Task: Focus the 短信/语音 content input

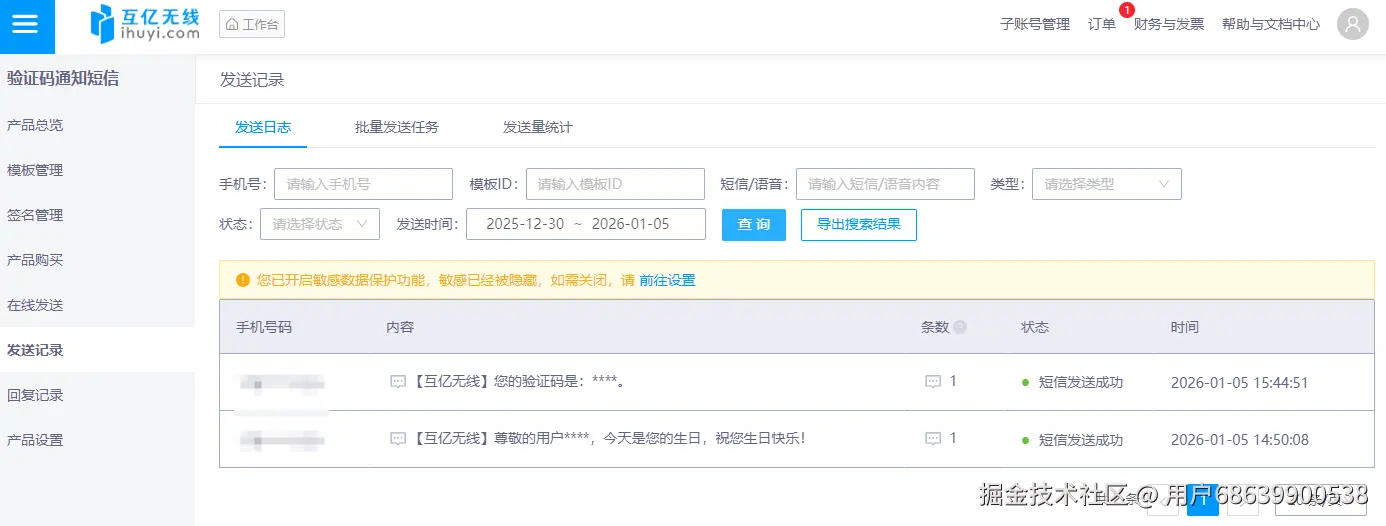Action: pyautogui.click(x=885, y=184)
